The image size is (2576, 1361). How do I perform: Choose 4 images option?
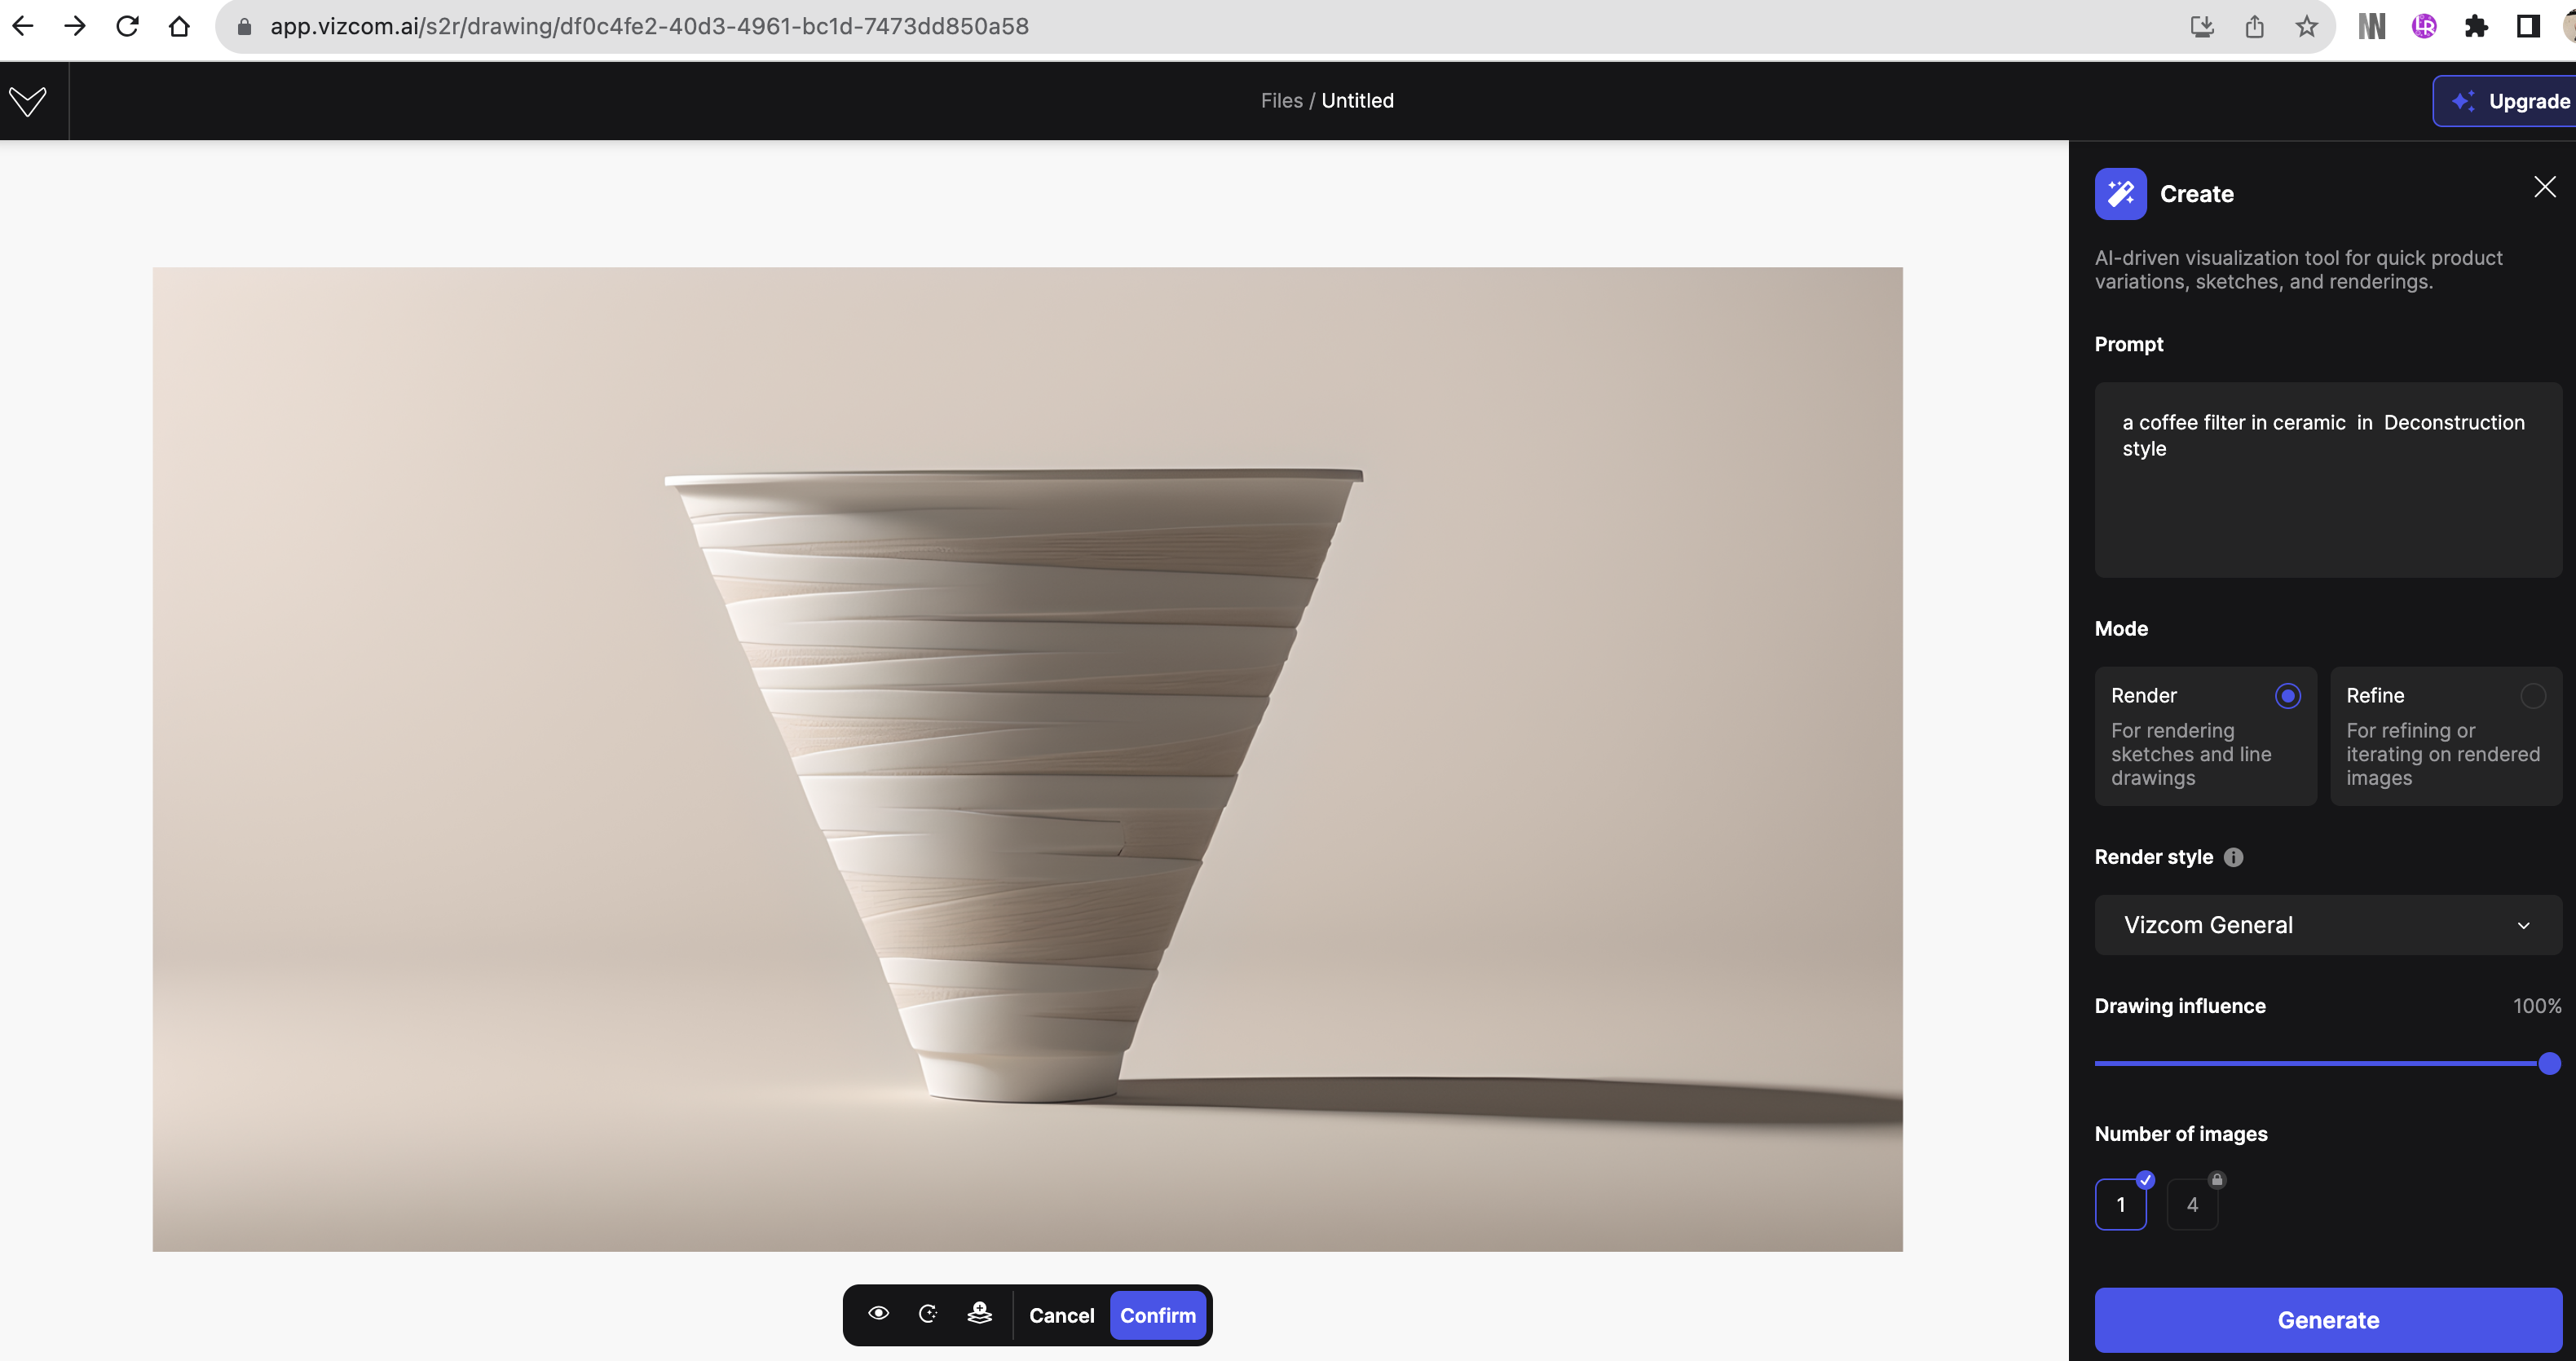[2192, 1205]
